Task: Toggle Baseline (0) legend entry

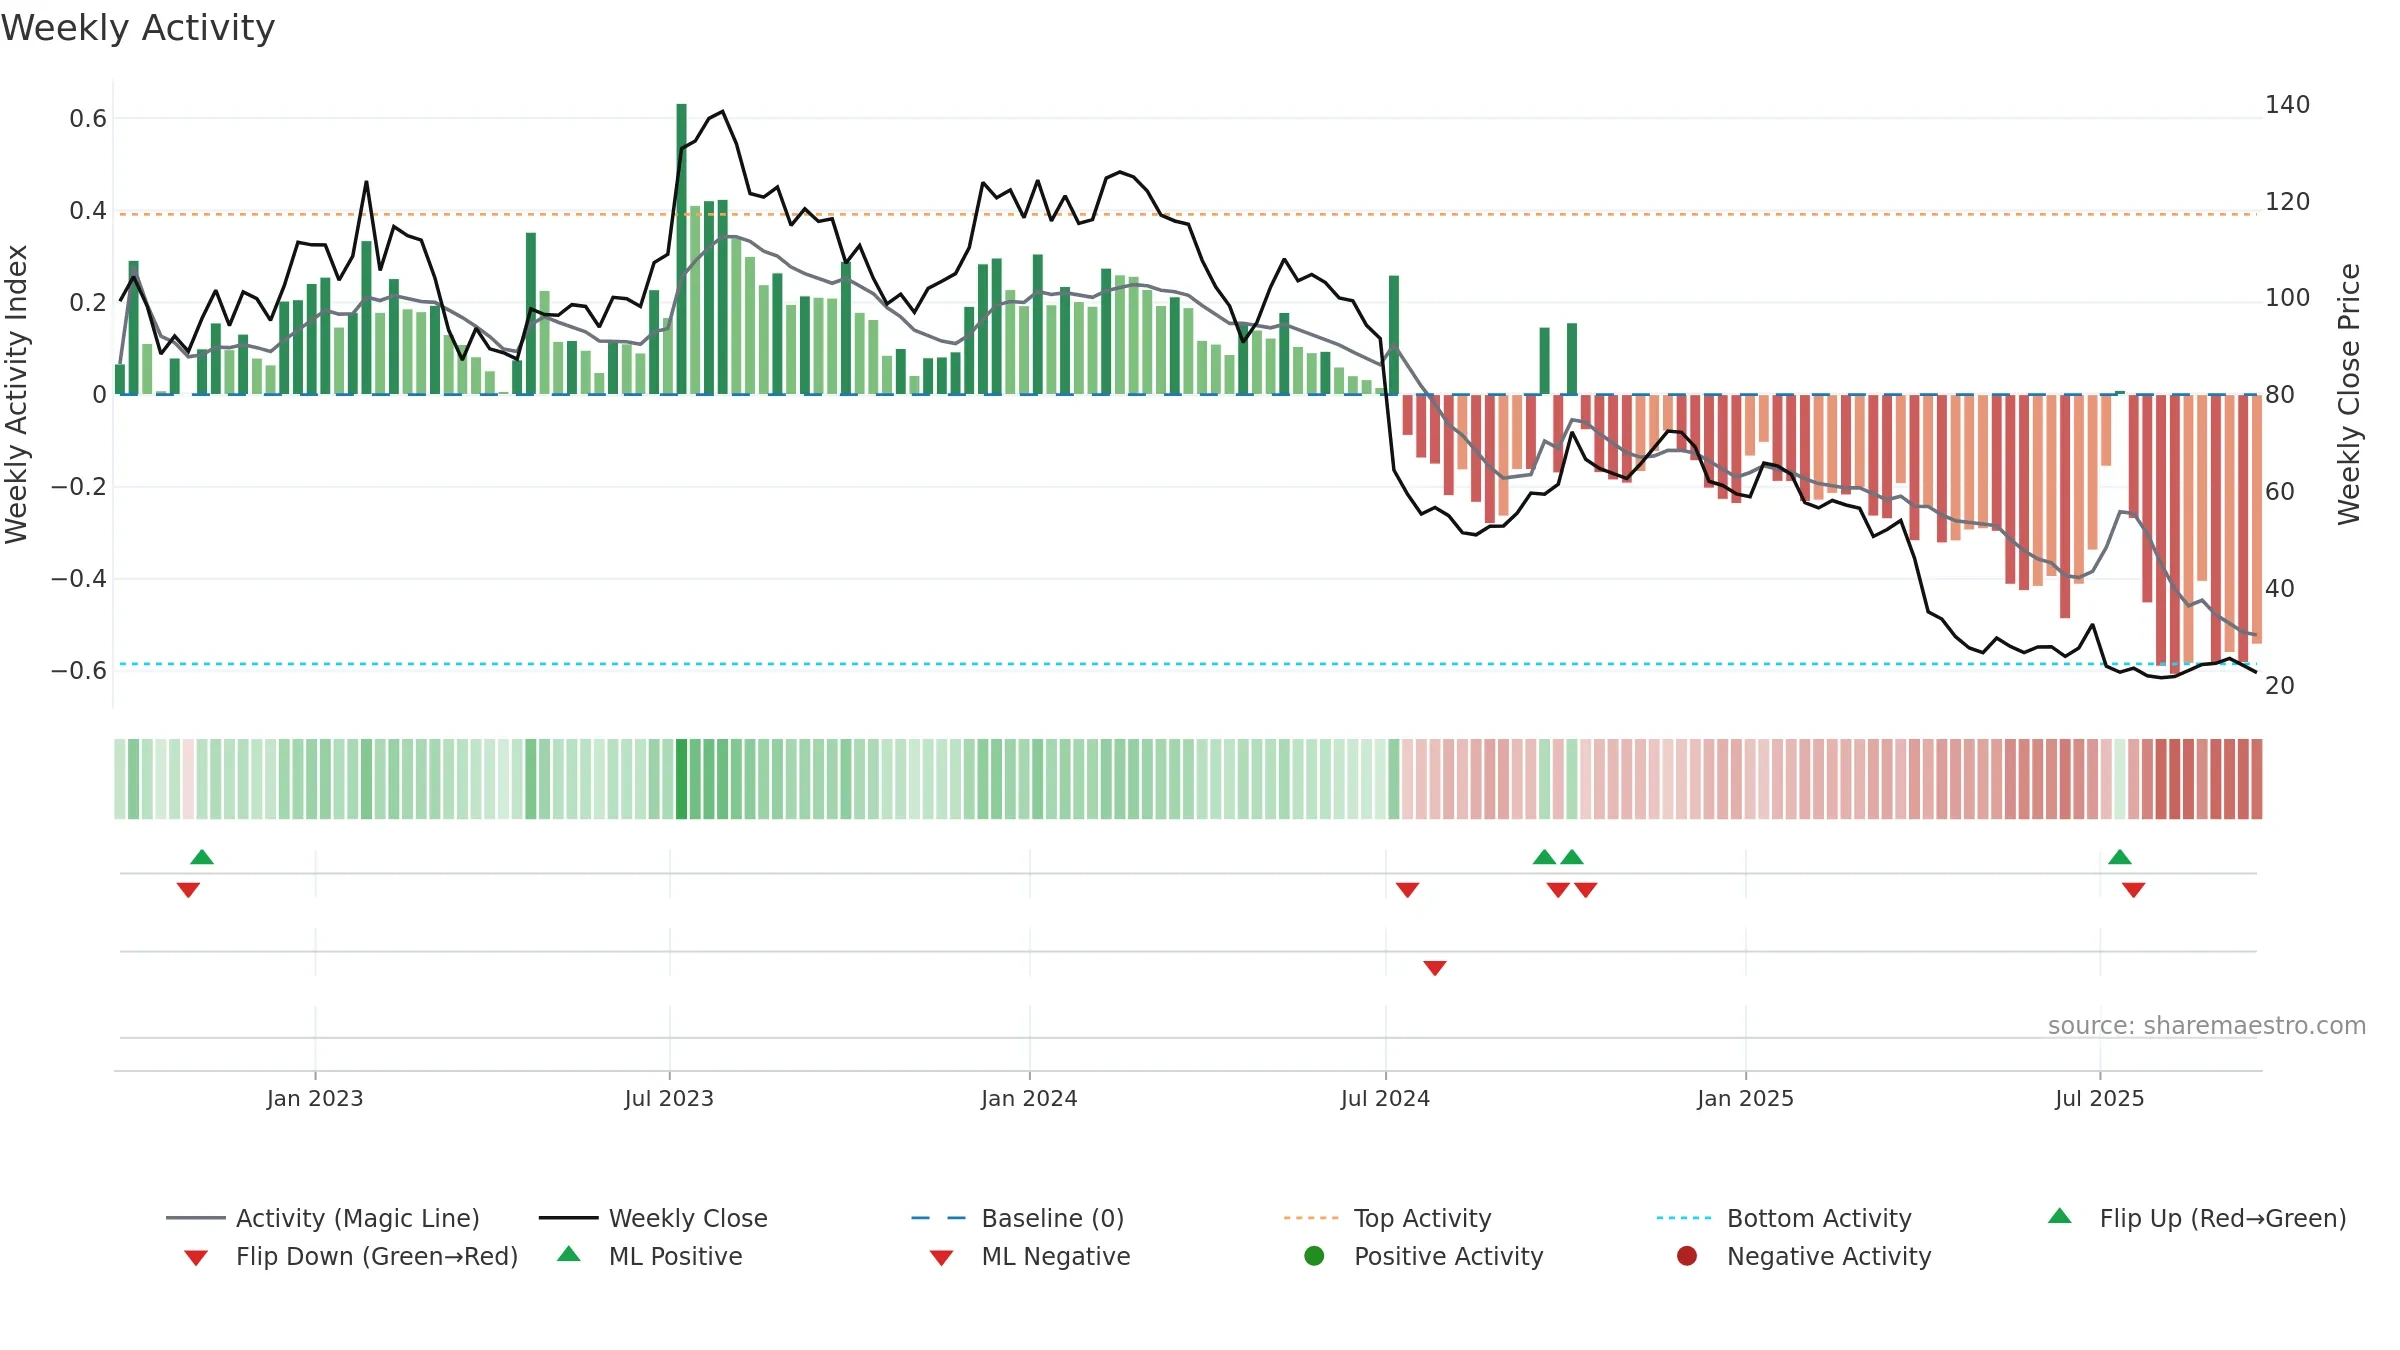Action: (1018, 1218)
